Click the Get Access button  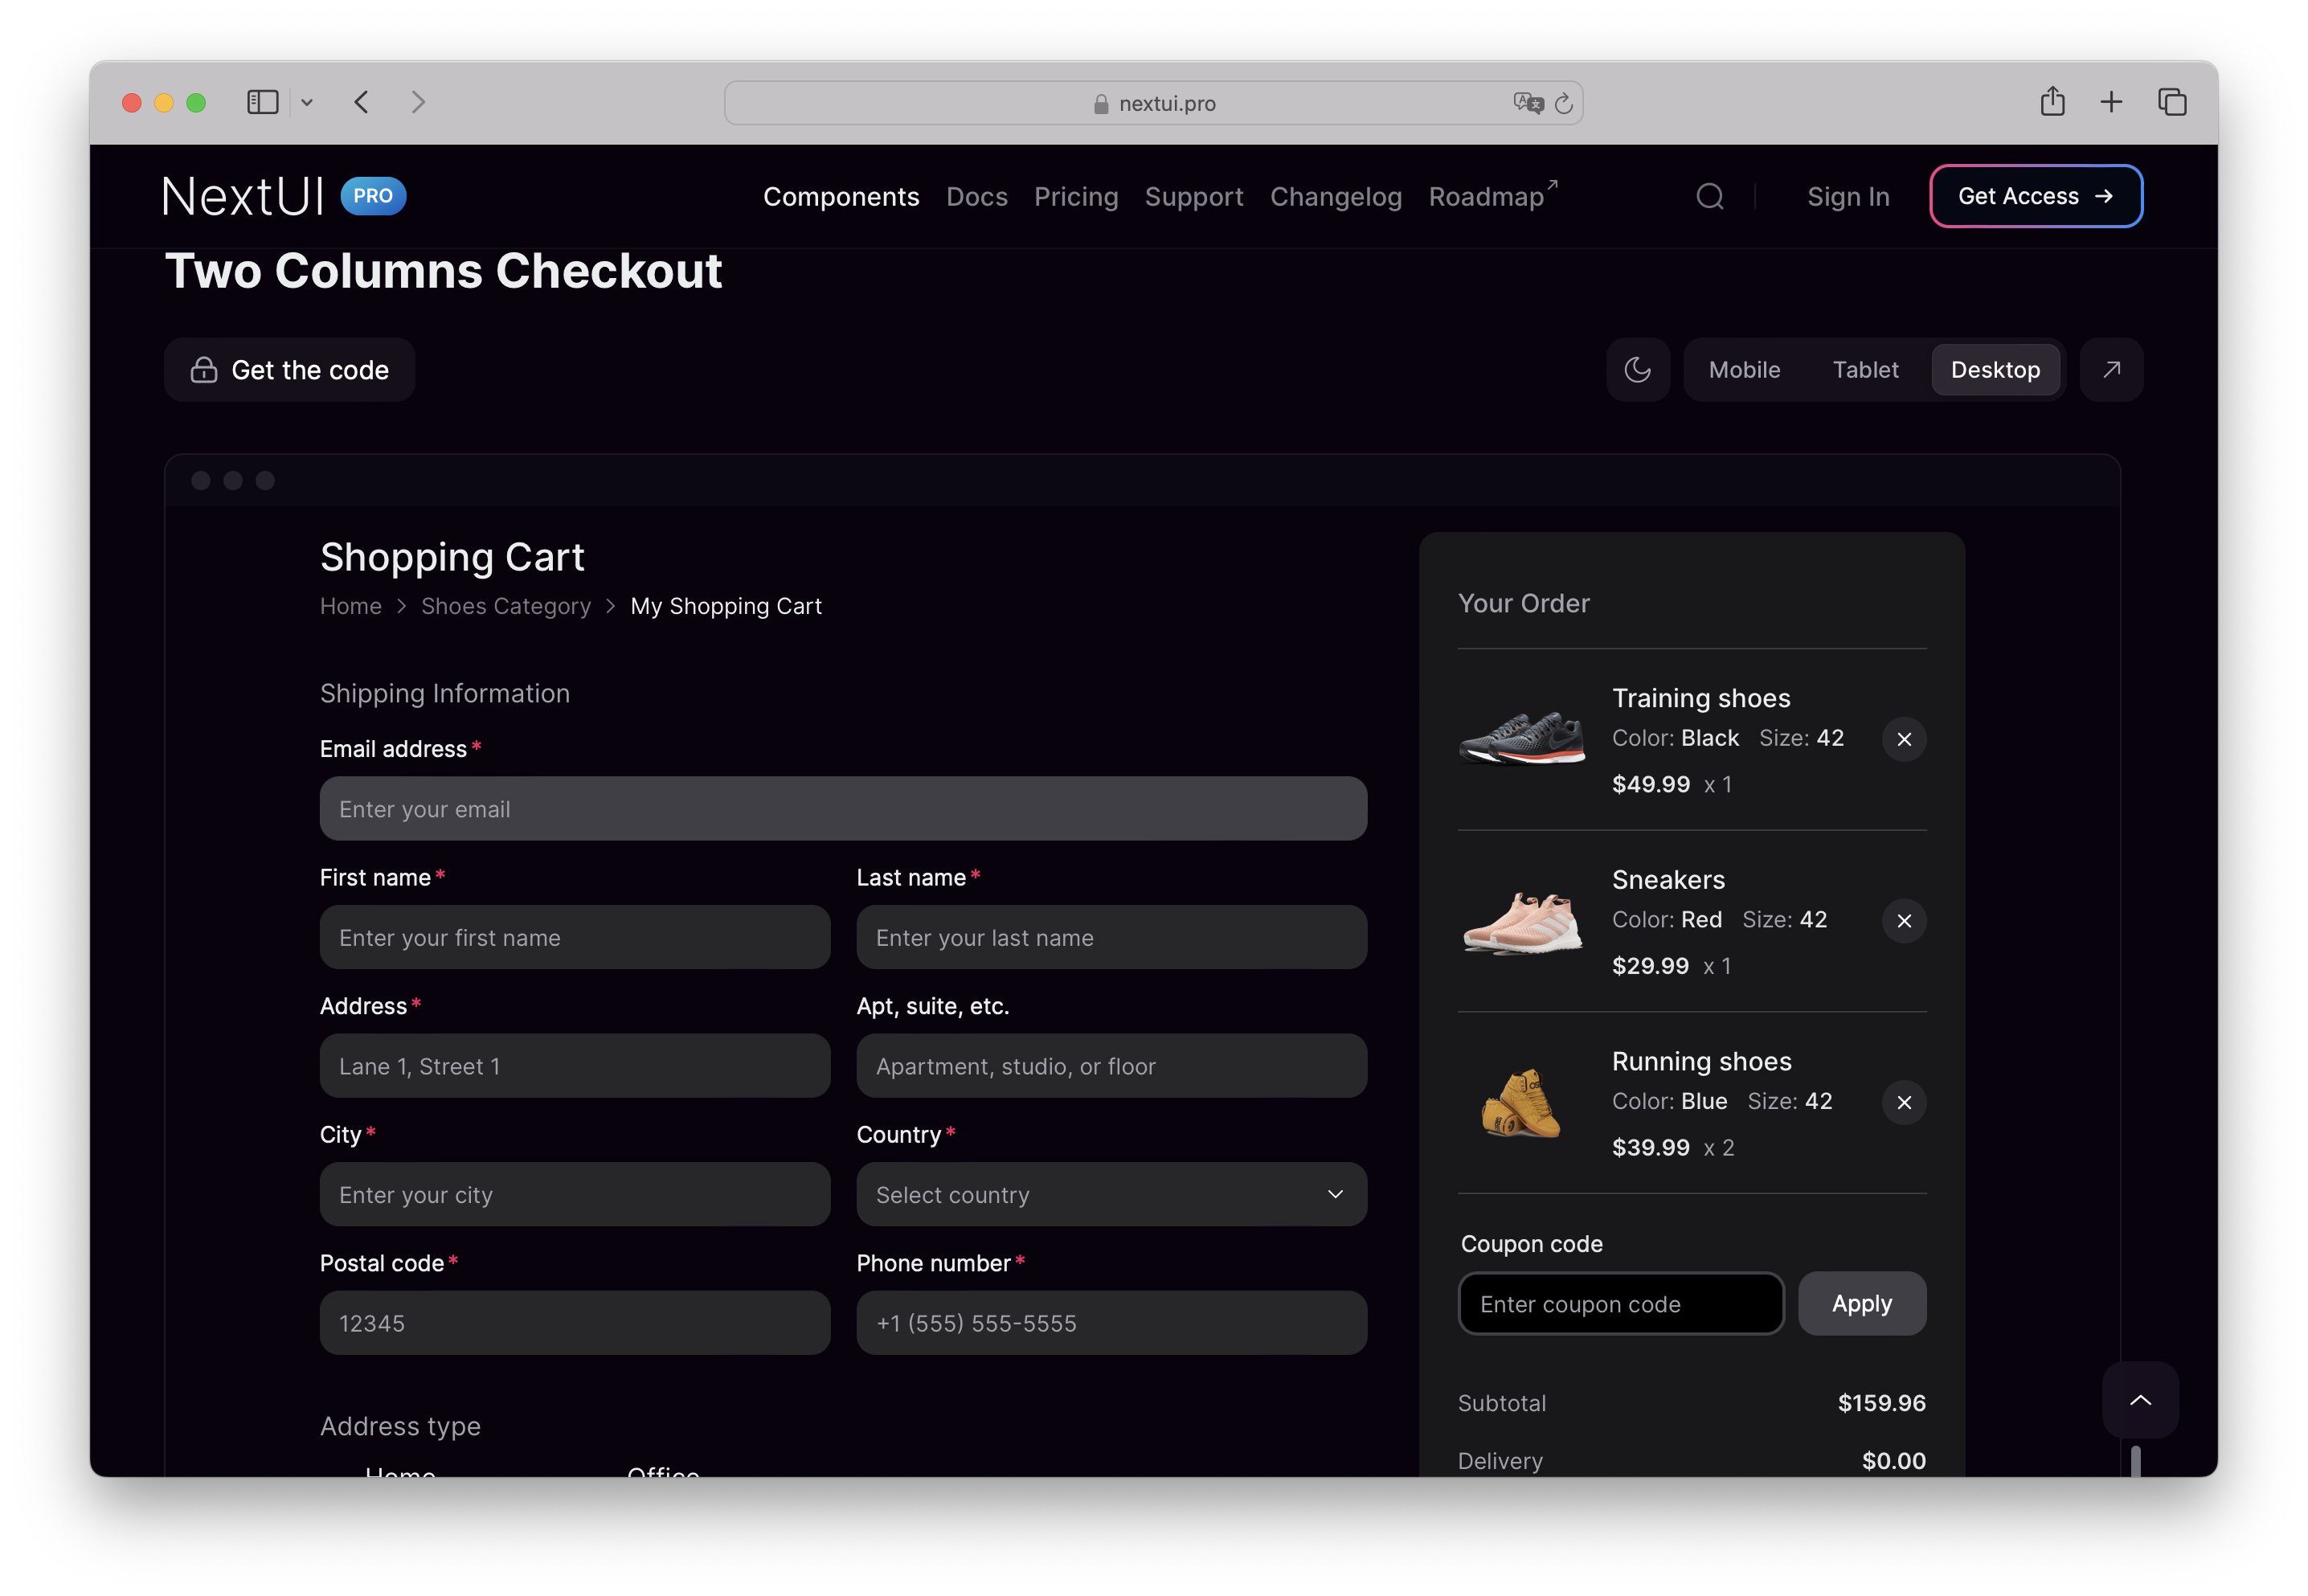click(x=2036, y=196)
